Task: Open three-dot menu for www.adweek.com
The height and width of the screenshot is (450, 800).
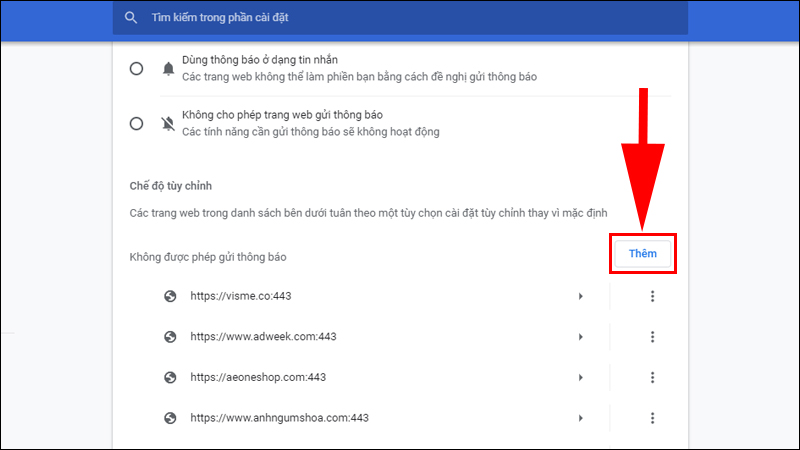Action: pyautogui.click(x=652, y=337)
